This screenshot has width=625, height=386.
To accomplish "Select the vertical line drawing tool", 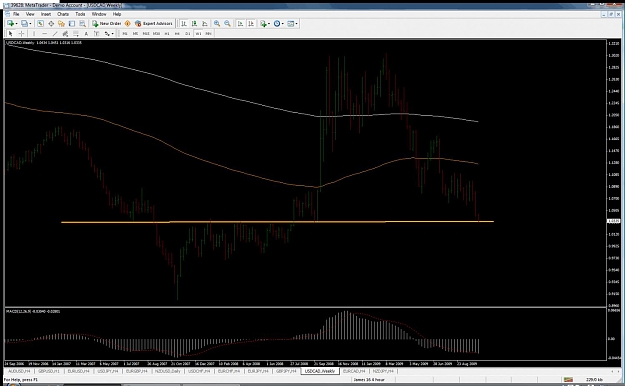I will [x=34, y=33].
